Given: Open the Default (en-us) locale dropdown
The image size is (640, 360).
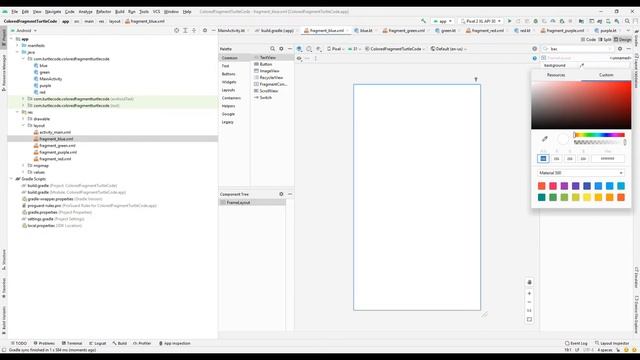Looking at the screenshot, I should (x=448, y=49).
